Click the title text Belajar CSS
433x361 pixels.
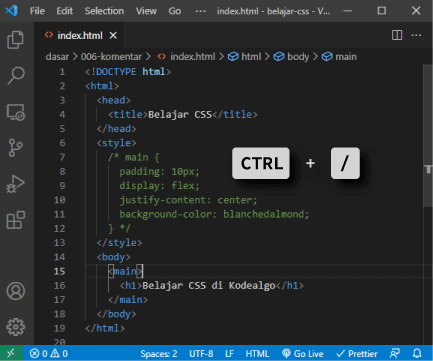coord(180,115)
